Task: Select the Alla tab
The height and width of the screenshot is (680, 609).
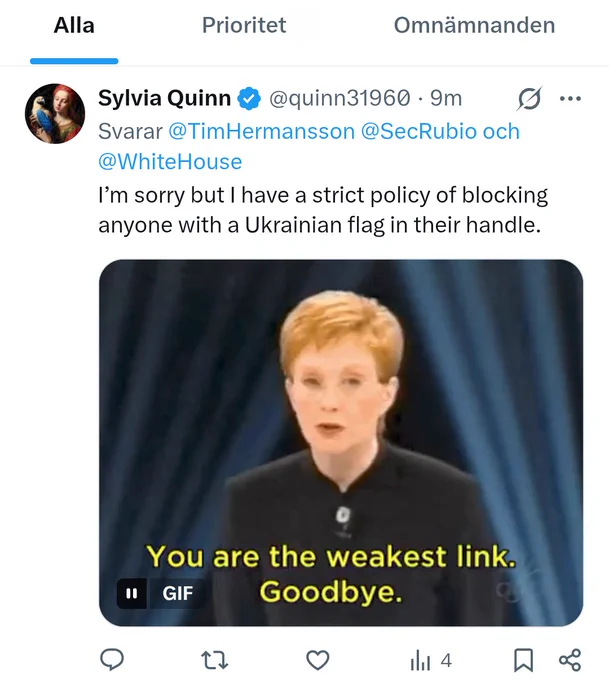Action: point(74,25)
